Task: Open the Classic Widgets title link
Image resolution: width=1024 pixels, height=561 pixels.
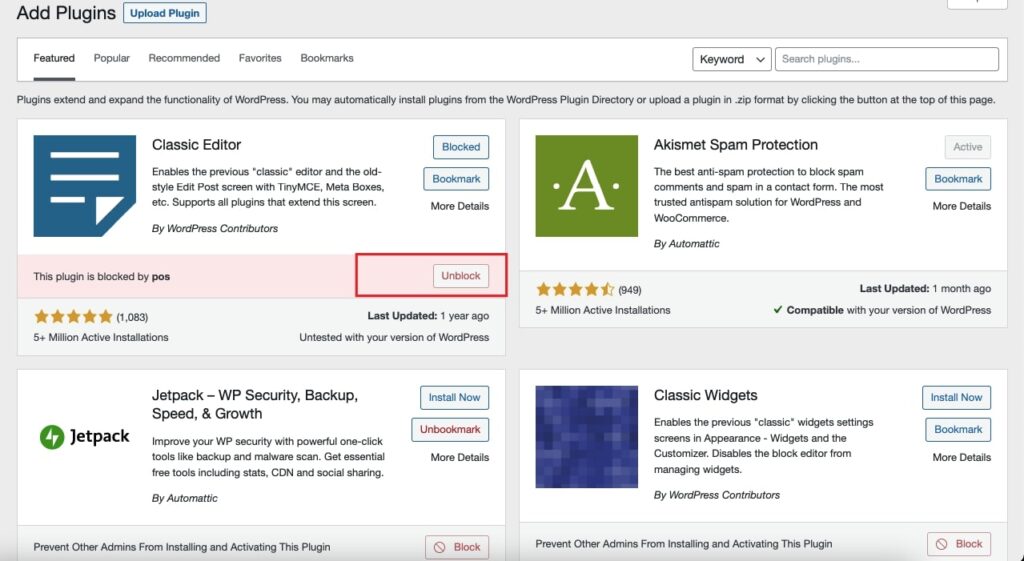Action: [x=705, y=396]
